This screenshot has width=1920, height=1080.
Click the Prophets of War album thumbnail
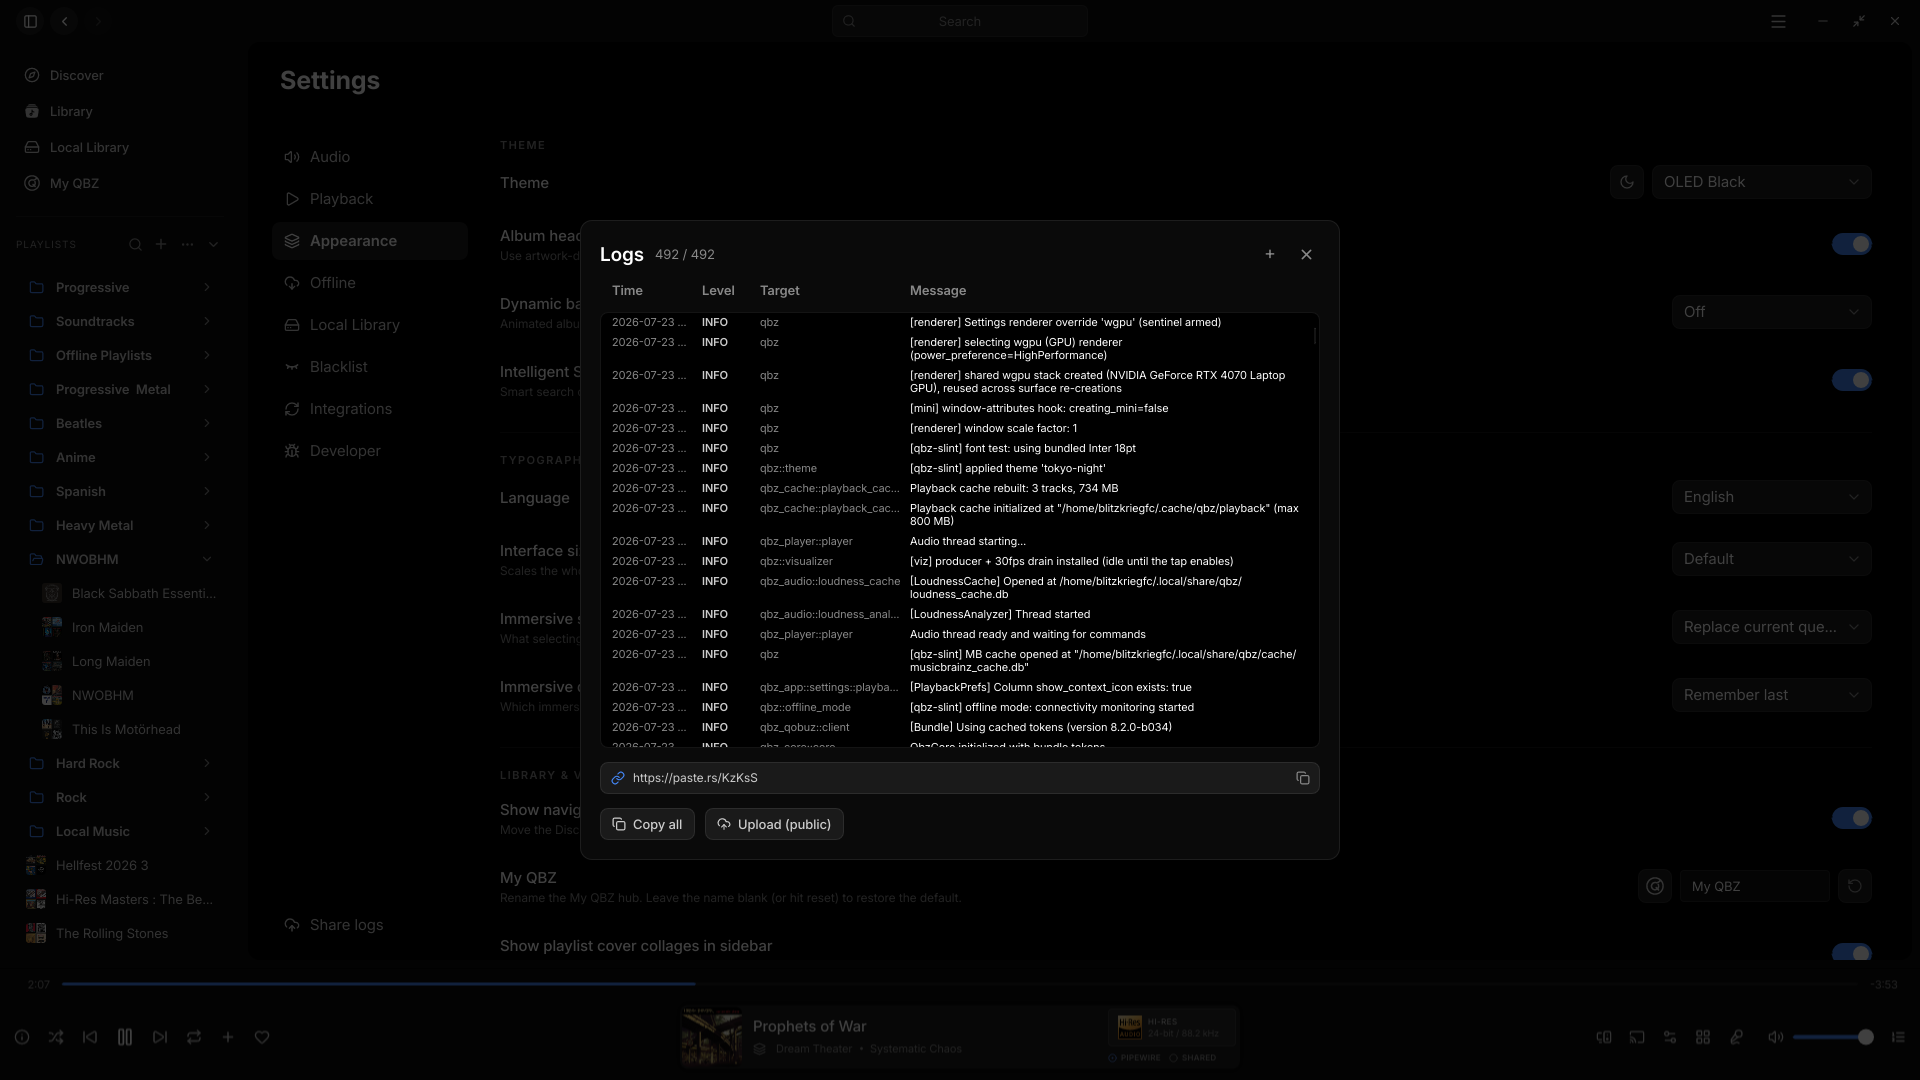tap(711, 1037)
